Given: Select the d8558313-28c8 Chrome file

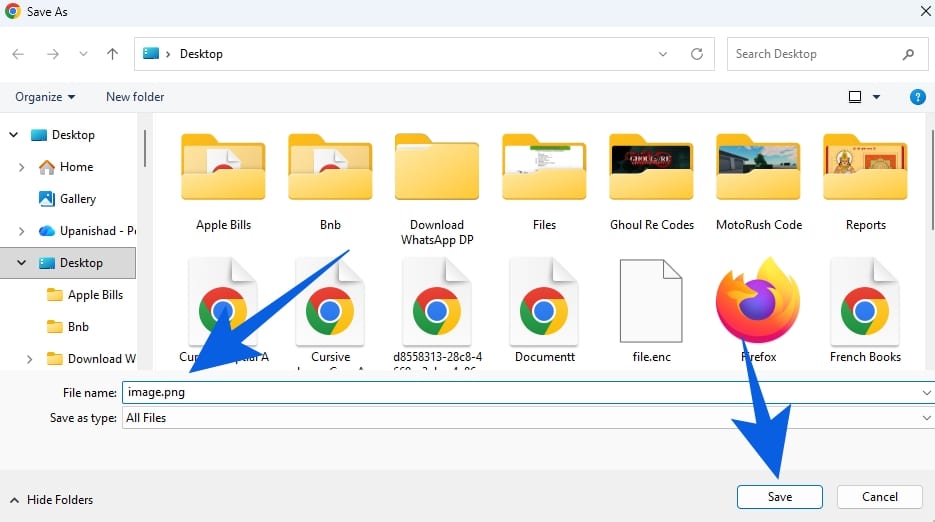Looking at the screenshot, I should point(436,311).
